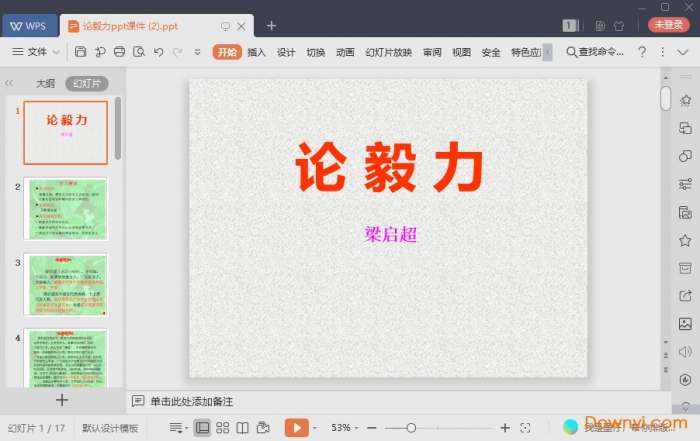Screen dimensions: 700x441
Task: Click the speaker icon in the right sidebar
Action: pyautogui.click(x=685, y=351)
